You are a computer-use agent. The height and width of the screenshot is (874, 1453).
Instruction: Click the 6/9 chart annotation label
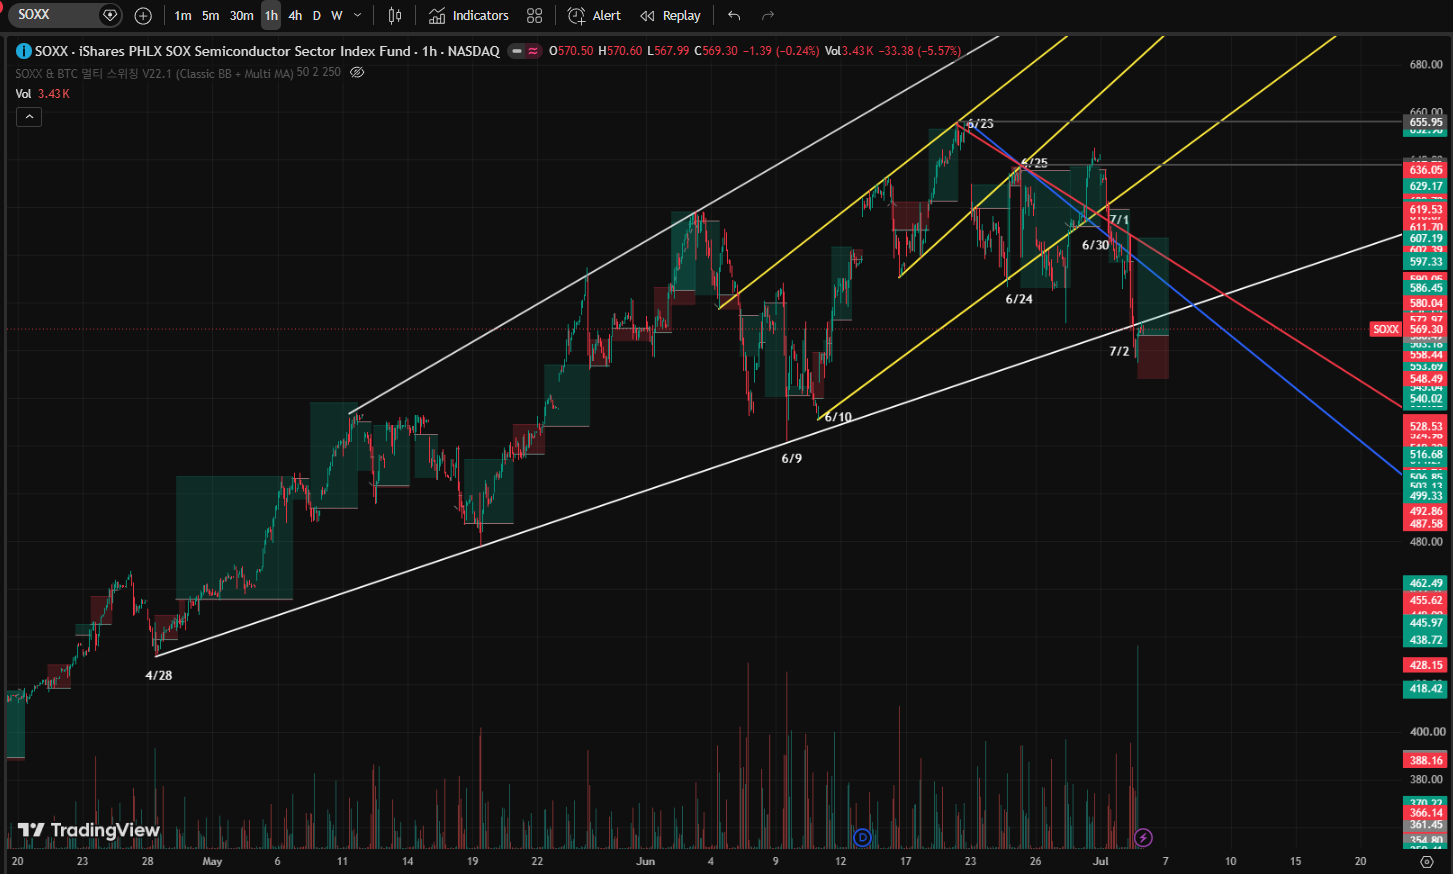tap(791, 458)
